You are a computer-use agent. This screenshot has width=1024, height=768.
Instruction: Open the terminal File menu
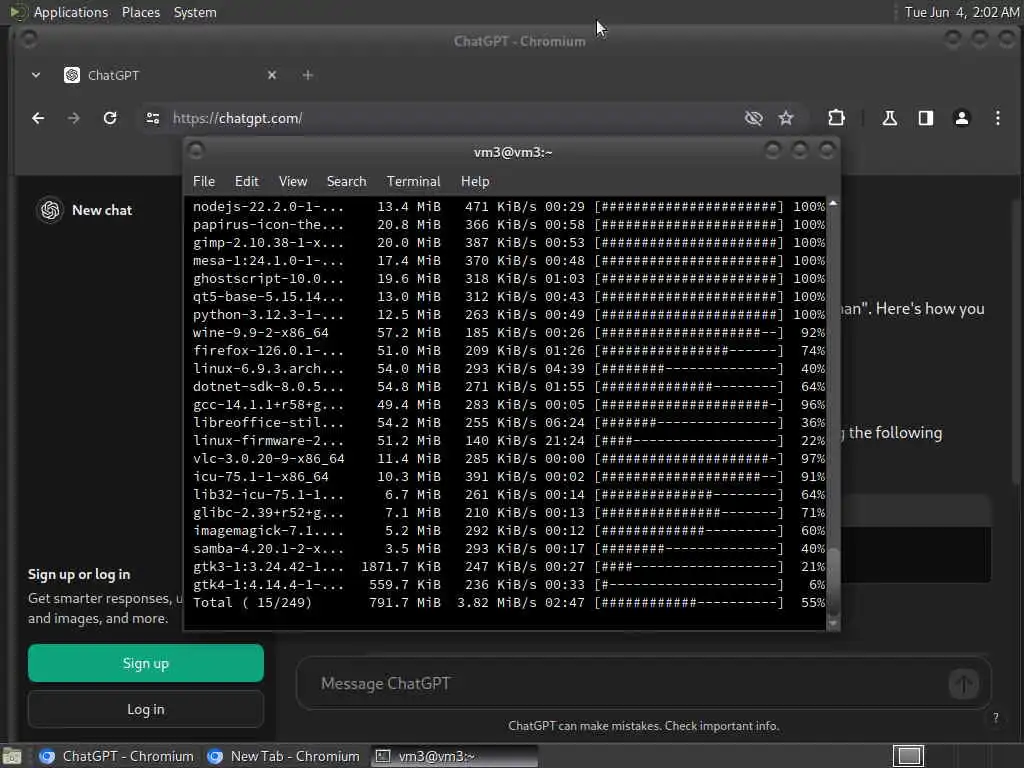click(204, 182)
